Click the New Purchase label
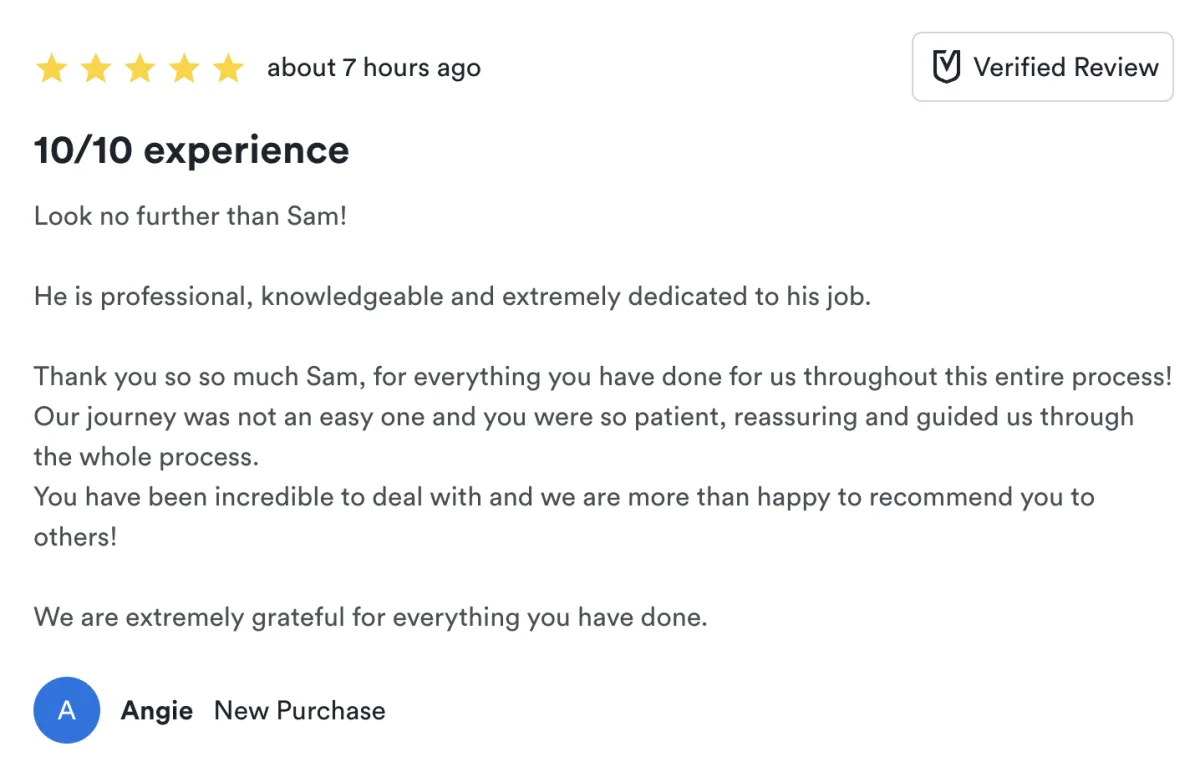 300,710
